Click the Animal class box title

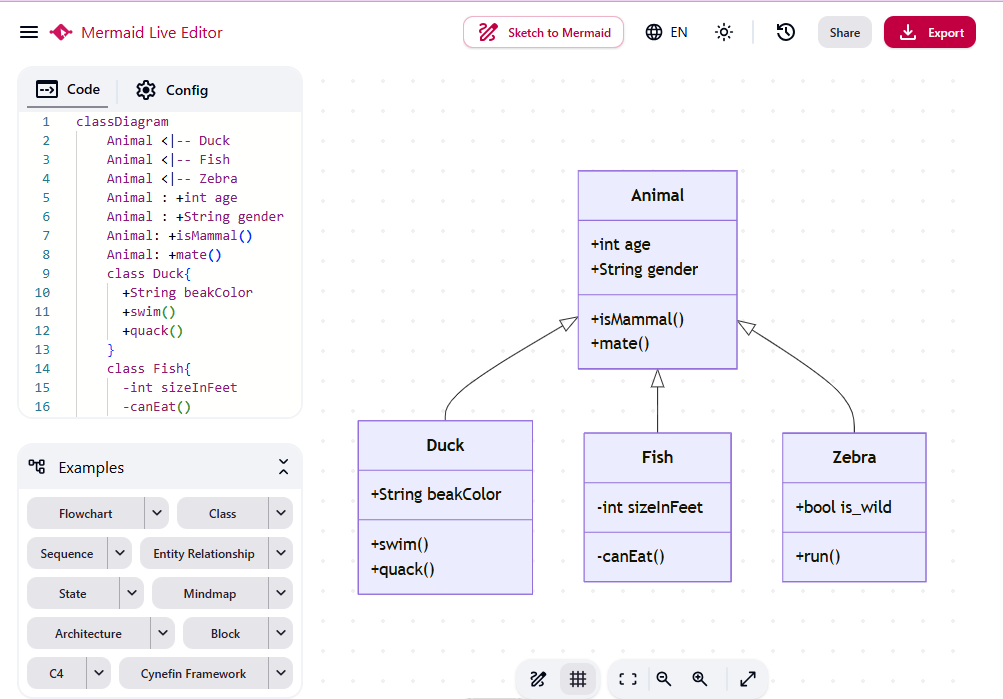pos(657,195)
